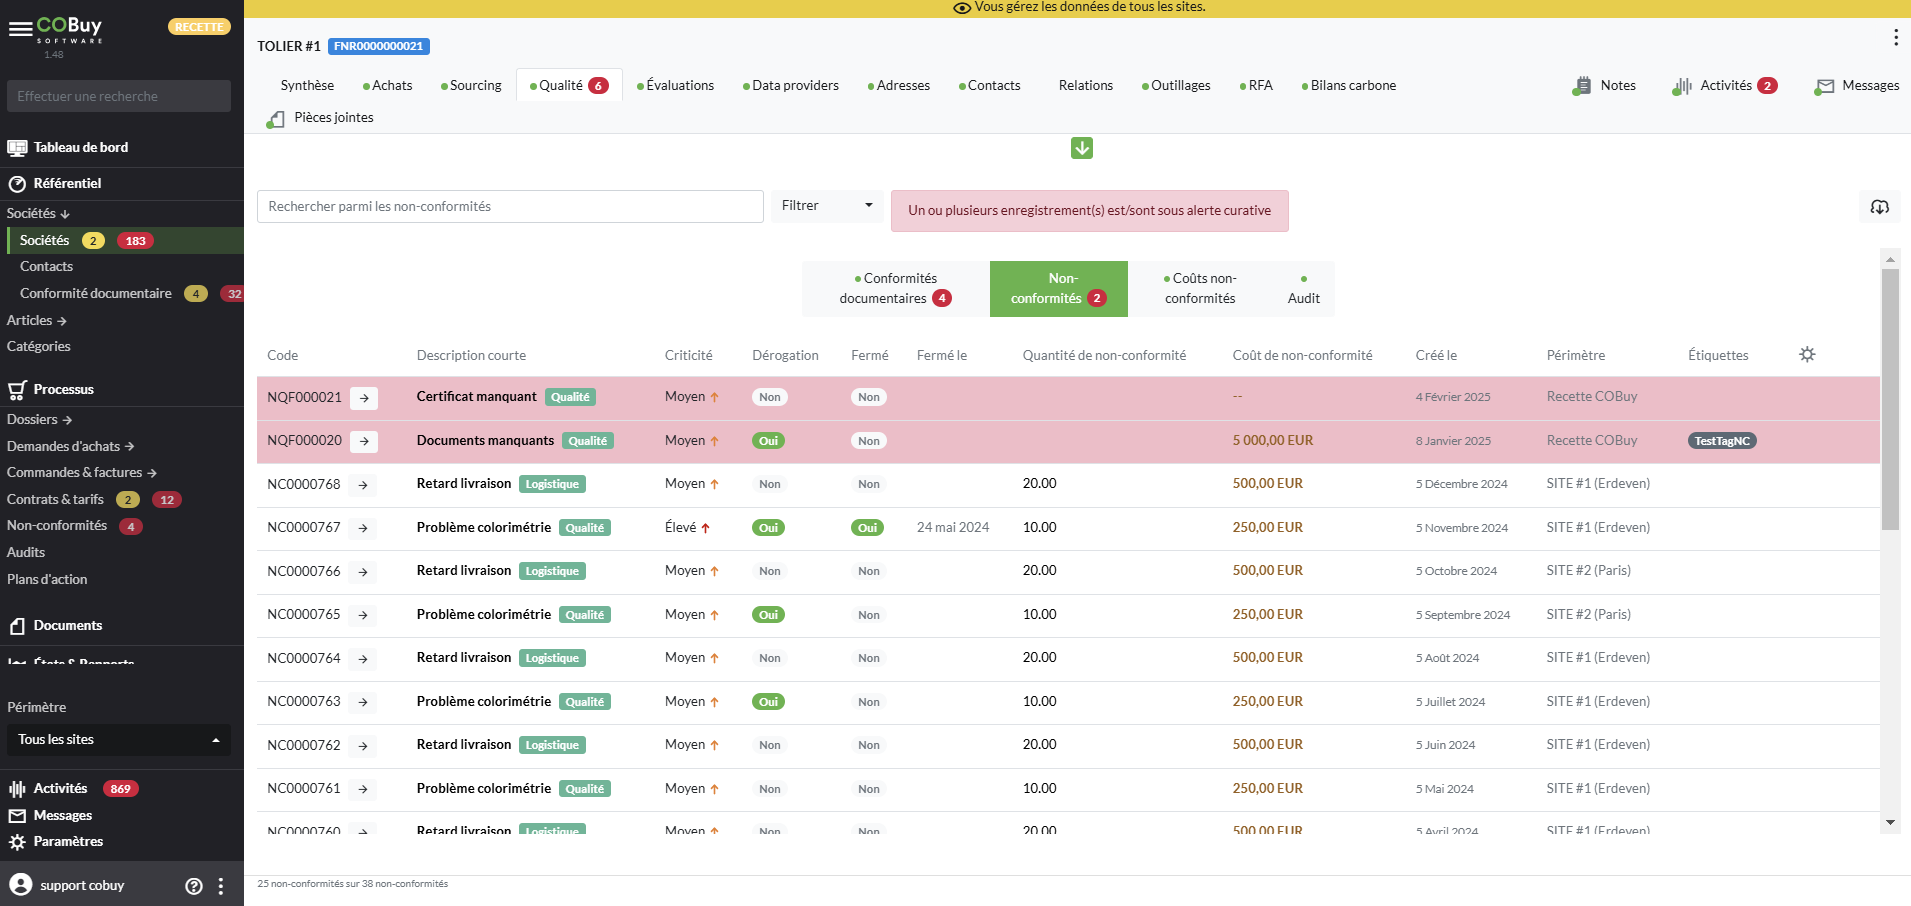
Task: Expand Commandes & factures section
Action: click(81, 473)
